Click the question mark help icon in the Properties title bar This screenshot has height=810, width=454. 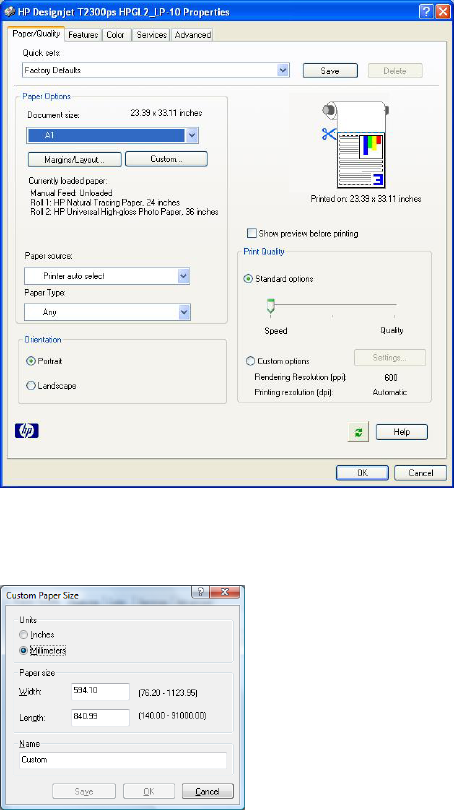(426, 12)
